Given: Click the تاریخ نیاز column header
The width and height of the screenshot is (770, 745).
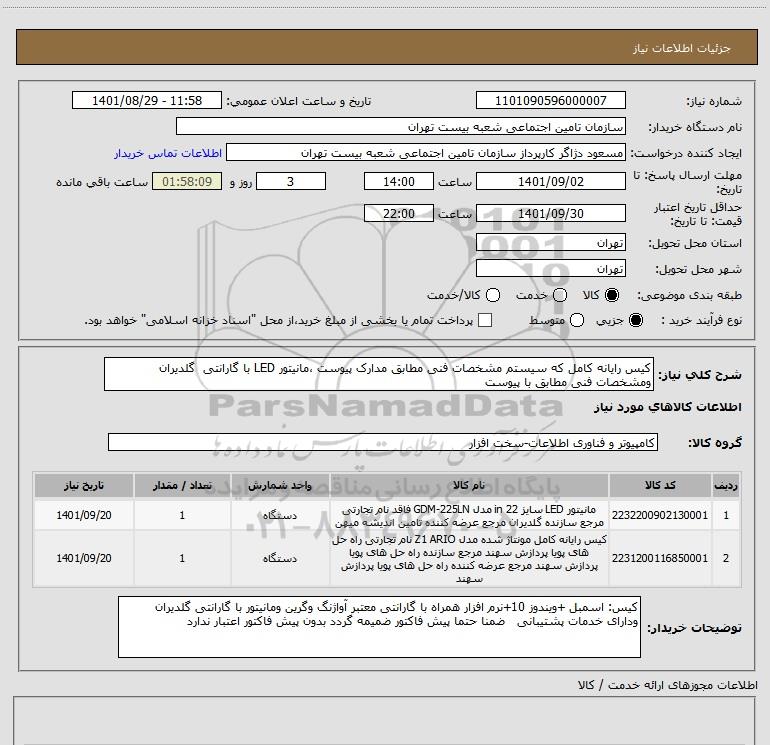Looking at the screenshot, I should (83, 485).
